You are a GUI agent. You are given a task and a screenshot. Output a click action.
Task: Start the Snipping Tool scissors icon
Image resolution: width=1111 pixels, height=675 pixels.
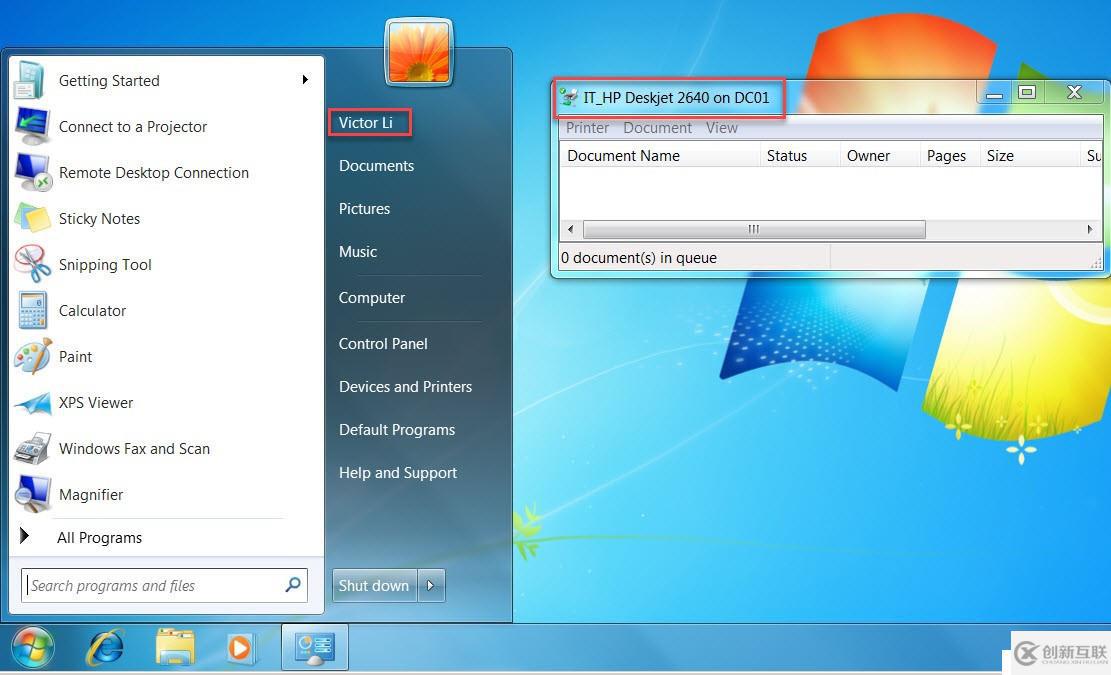pyautogui.click(x=33, y=264)
